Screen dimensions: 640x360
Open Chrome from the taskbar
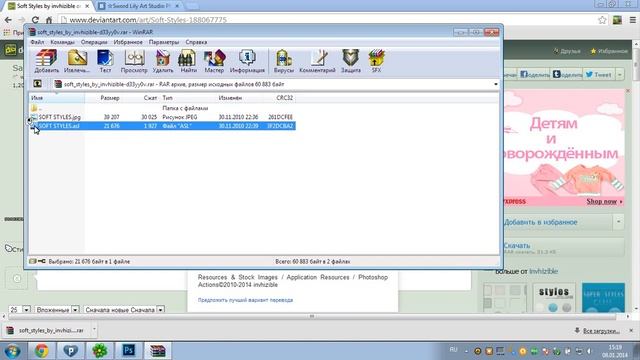pos(42,351)
